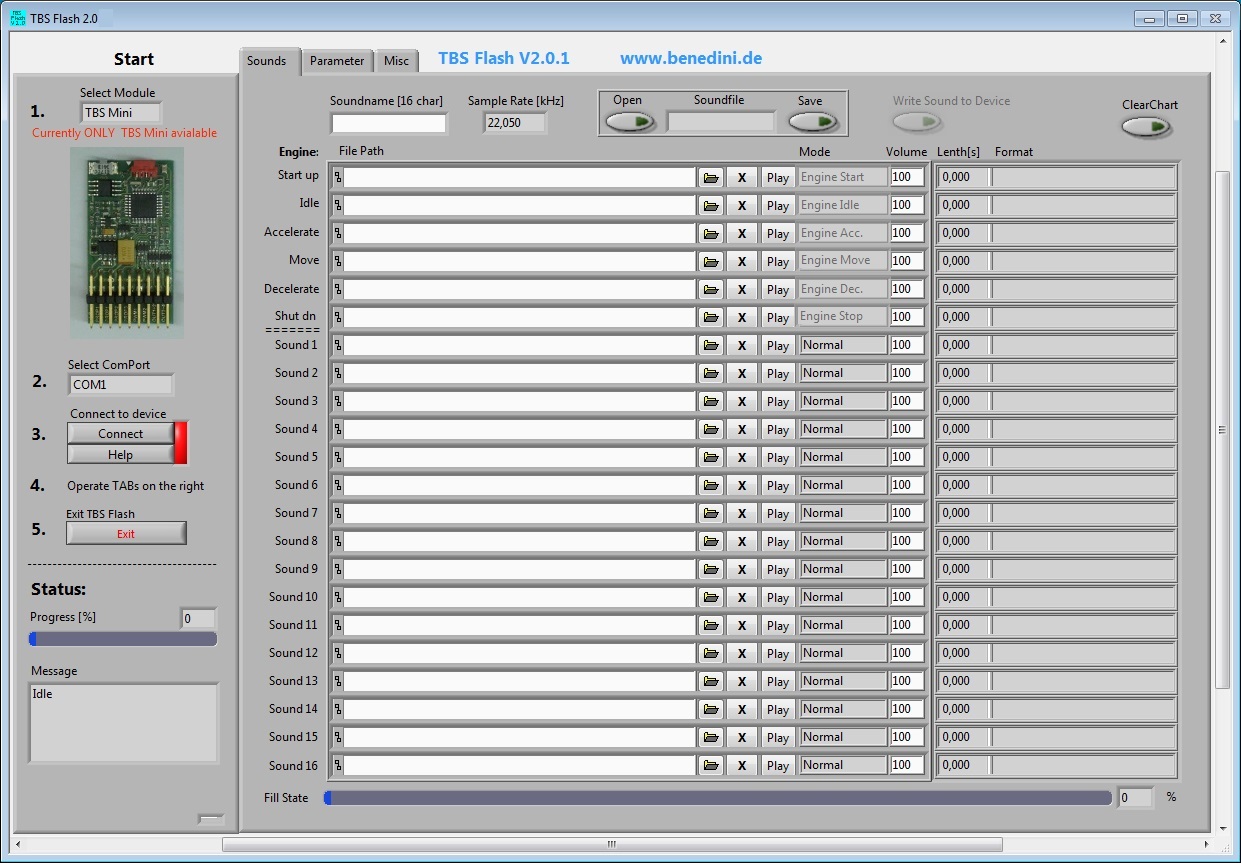Browse file for Sound 10
1241x863 pixels.
[711, 597]
